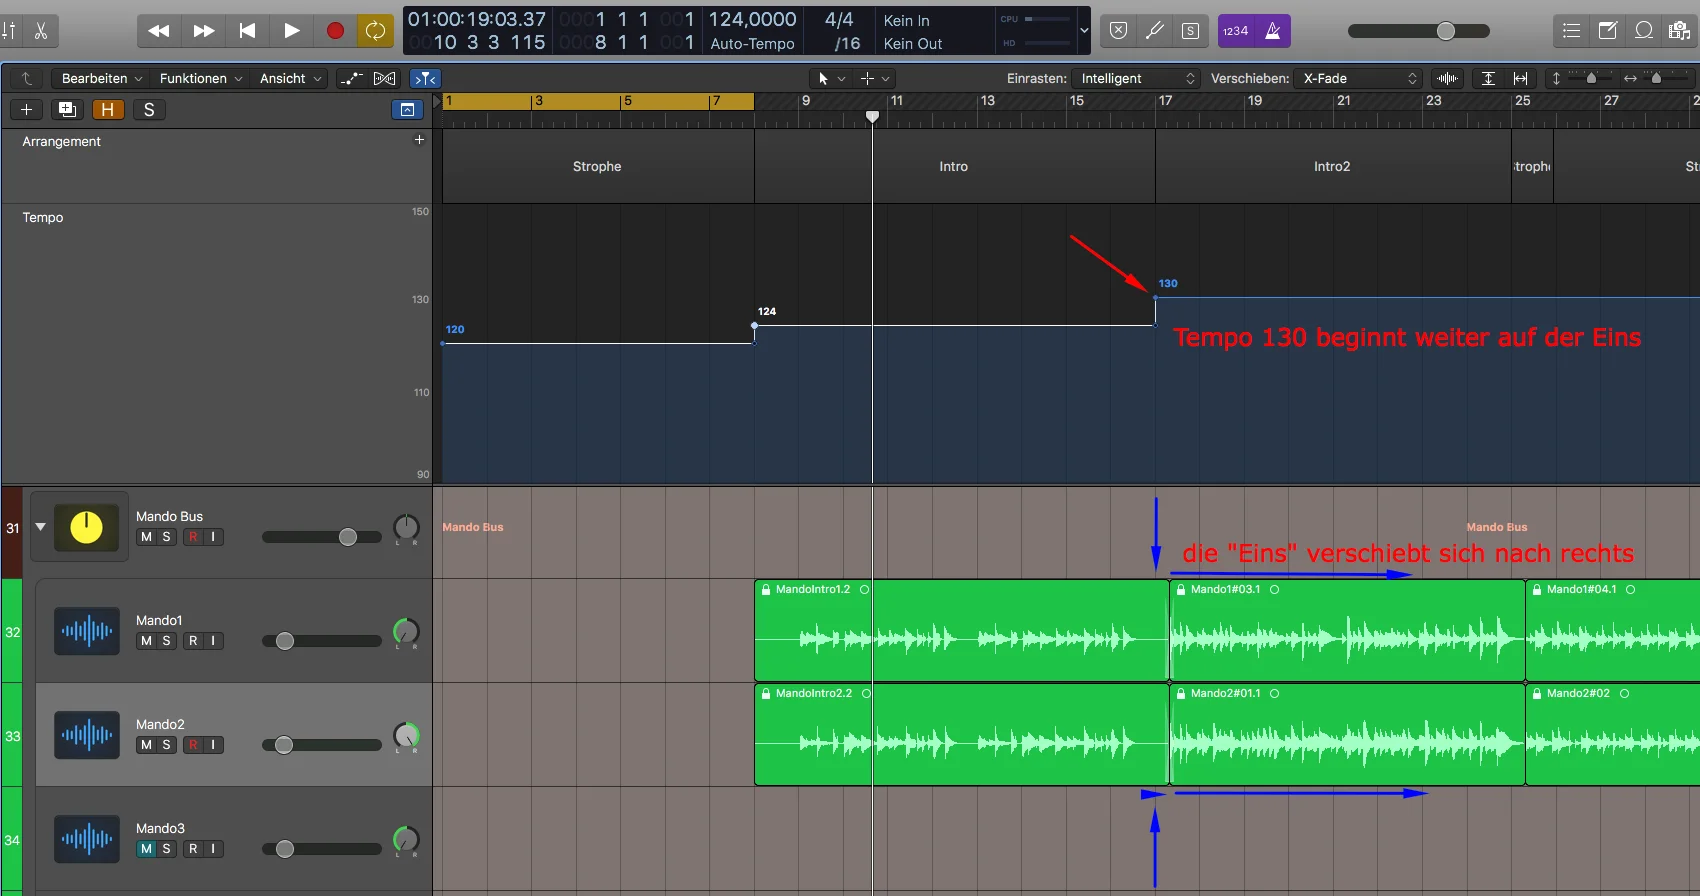Click the global tracks display button
This screenshot has height=896, width=1700.
[x=407, y=110]
